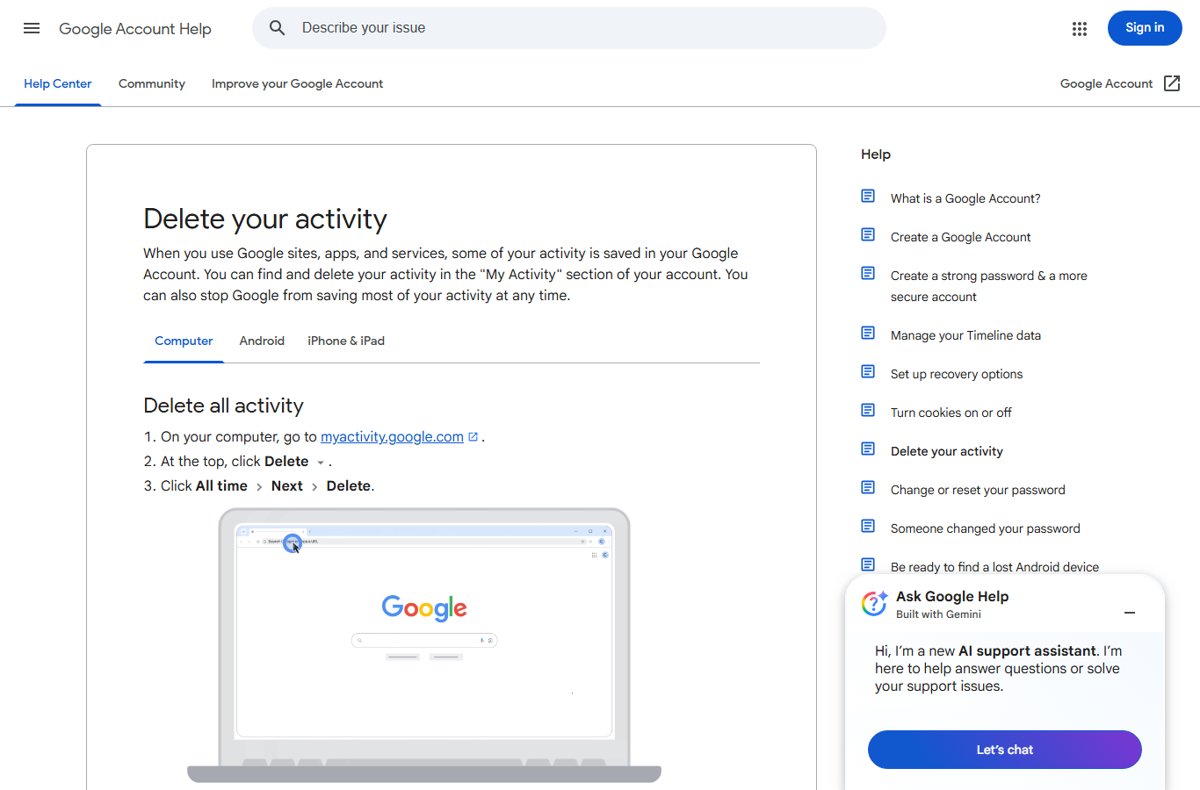This screenshot has height=790, width=1200.
Task: Switch to the Android tab
Action: [x=262, y=341]
